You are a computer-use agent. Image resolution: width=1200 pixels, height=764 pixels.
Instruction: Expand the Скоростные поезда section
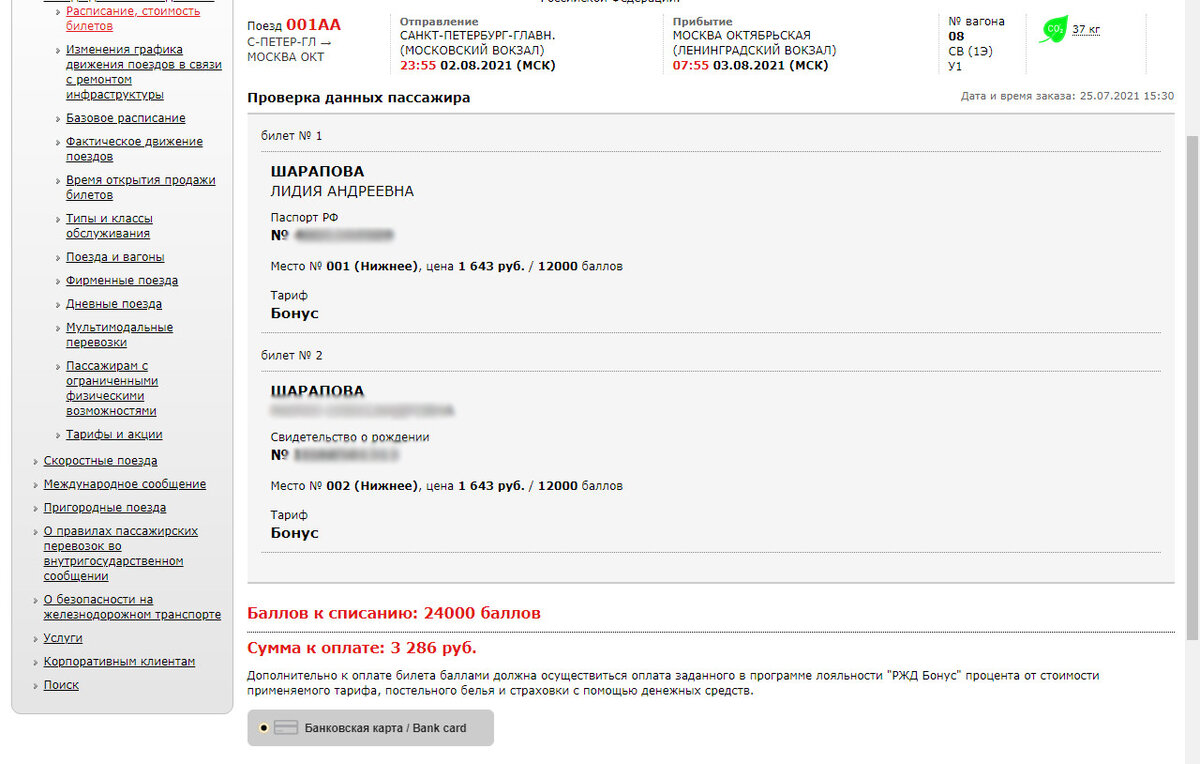coord(100,461)
